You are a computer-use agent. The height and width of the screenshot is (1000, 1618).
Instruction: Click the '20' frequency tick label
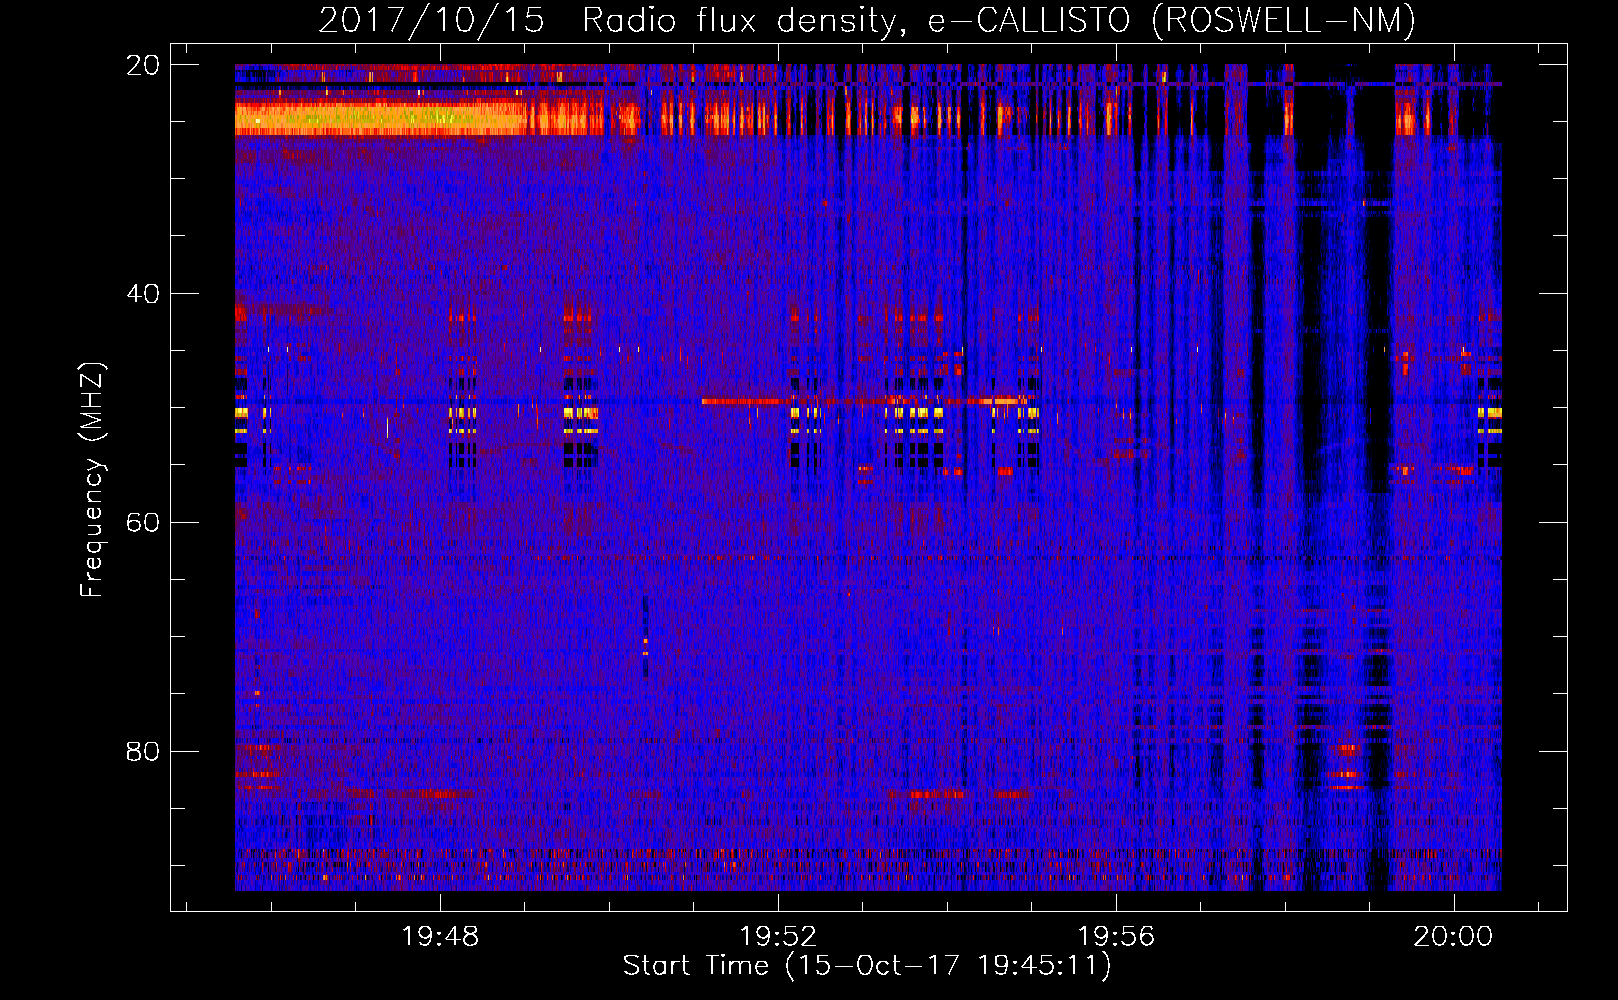tap(143, 65)
